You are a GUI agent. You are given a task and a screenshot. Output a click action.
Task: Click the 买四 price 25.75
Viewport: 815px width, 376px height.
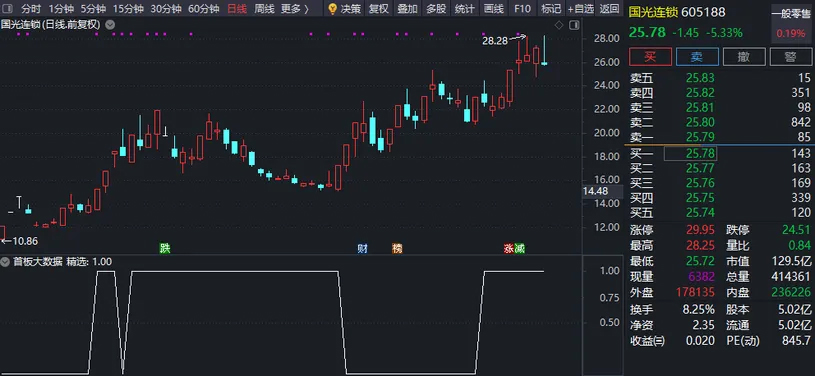click(700, 198)
